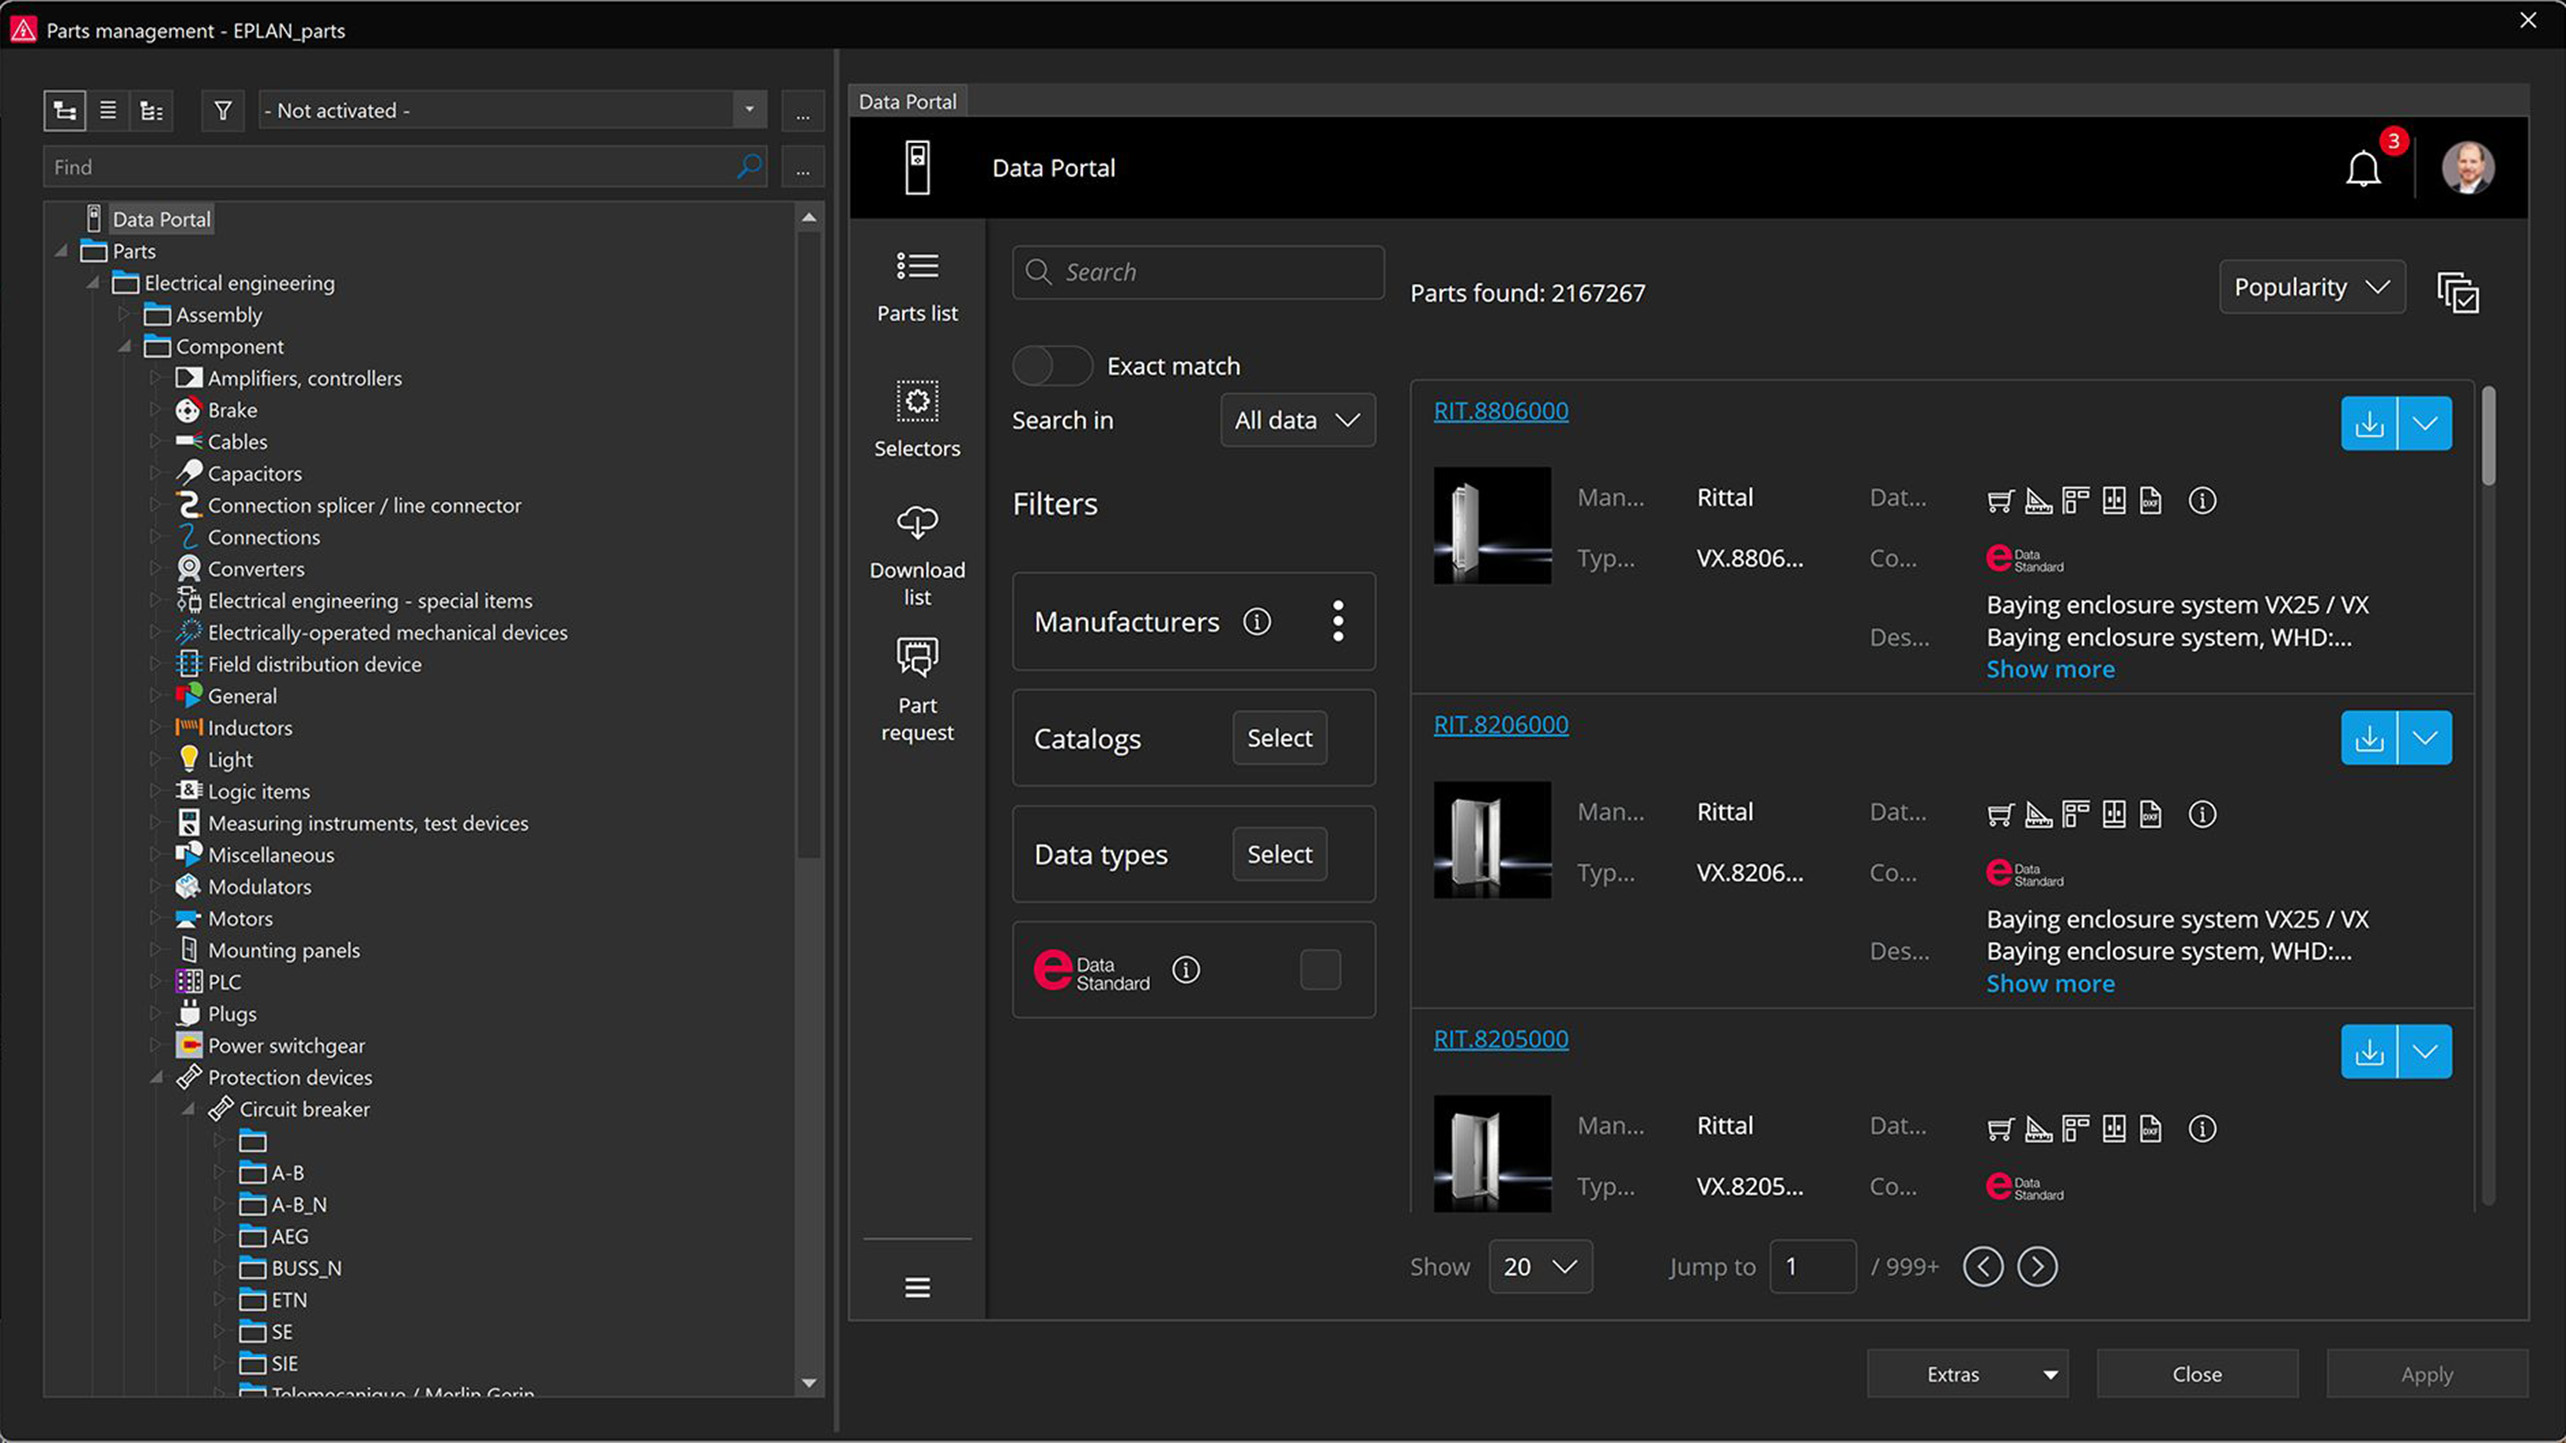Add RIT.8806000 to the shopping cart

[2000, 500]
